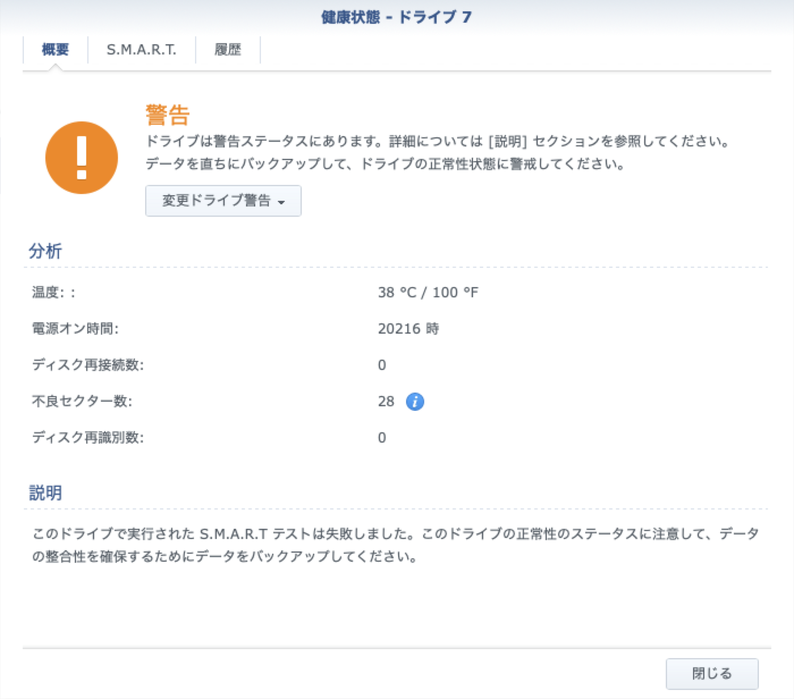
Task: Click the orange warning exclamation icon
Action: coord(81,158)
